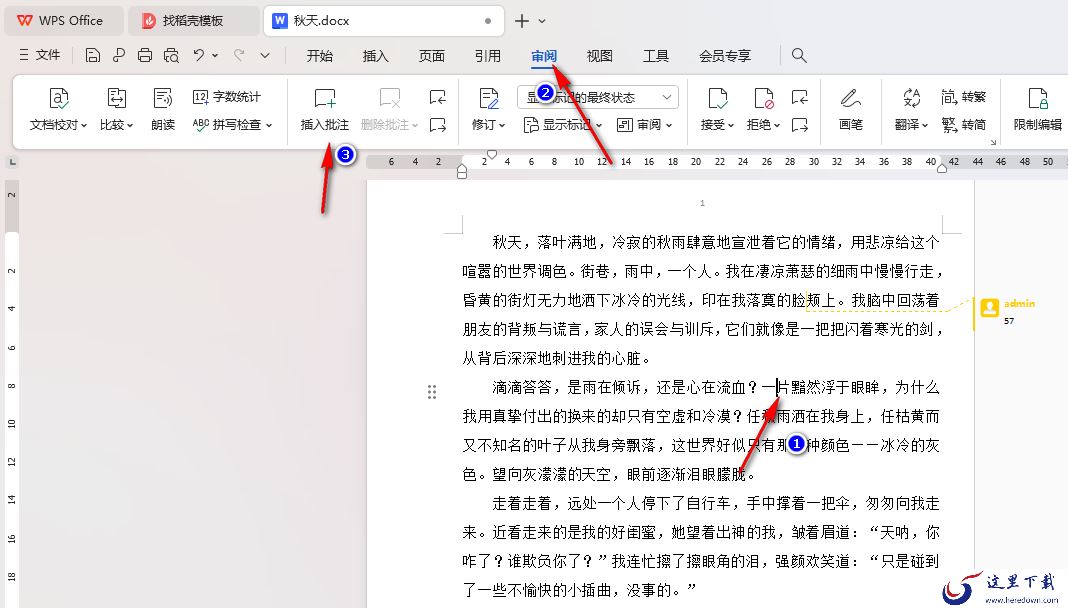1068x608 pixels.
Task: Click the 删除批注 delete comment icon
Action: coord(390,99)
